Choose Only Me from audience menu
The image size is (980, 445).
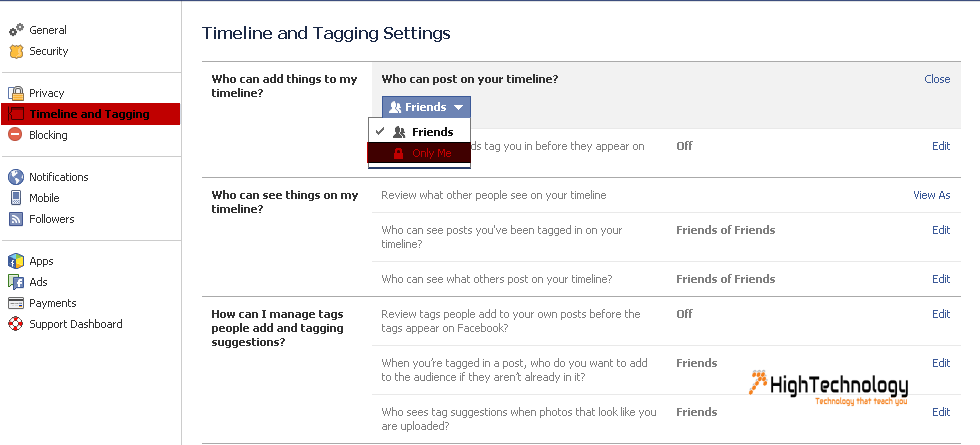[419, 153]
